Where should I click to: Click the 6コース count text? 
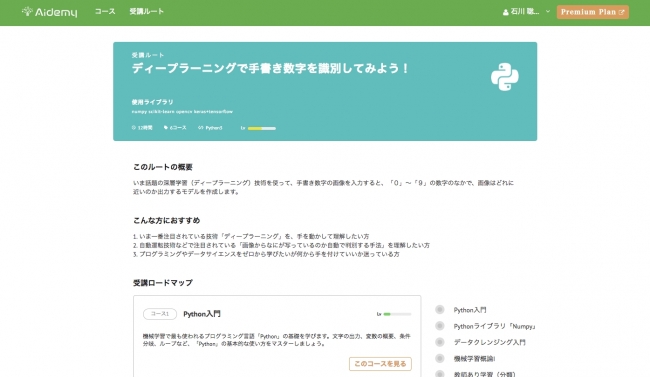(178, 128)
